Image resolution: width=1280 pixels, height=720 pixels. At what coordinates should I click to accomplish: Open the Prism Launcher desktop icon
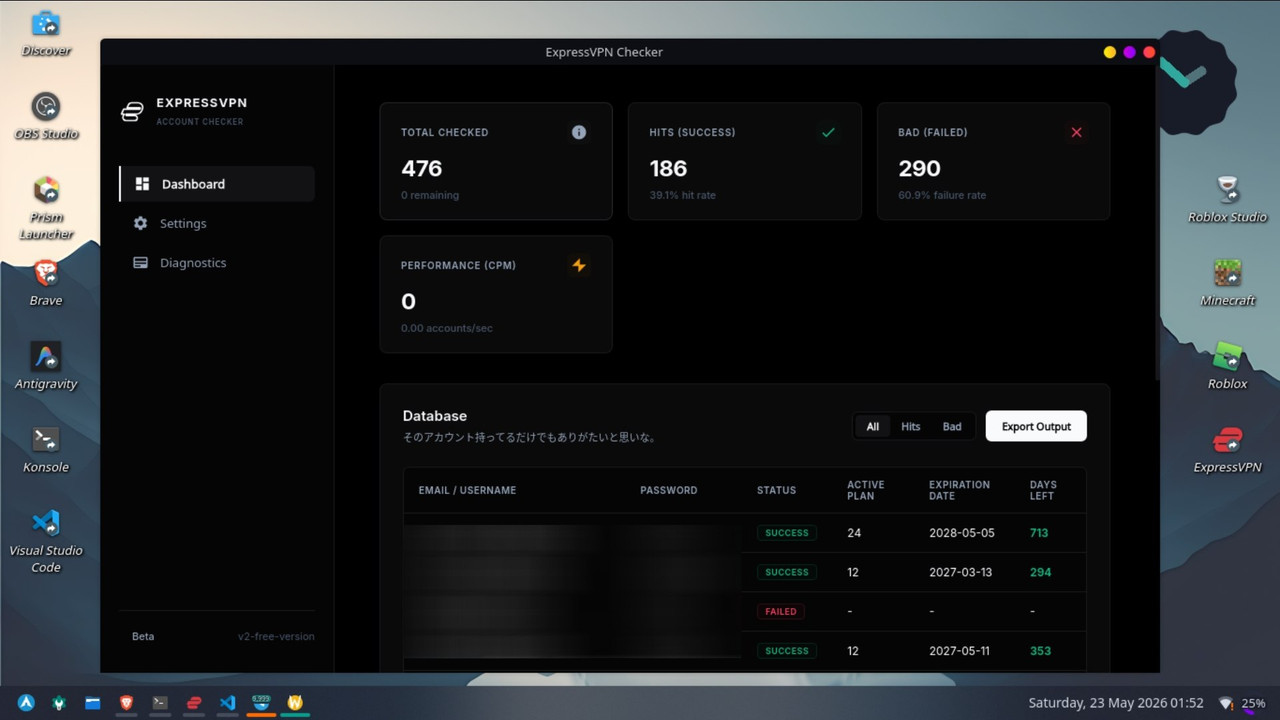[46, 207]
